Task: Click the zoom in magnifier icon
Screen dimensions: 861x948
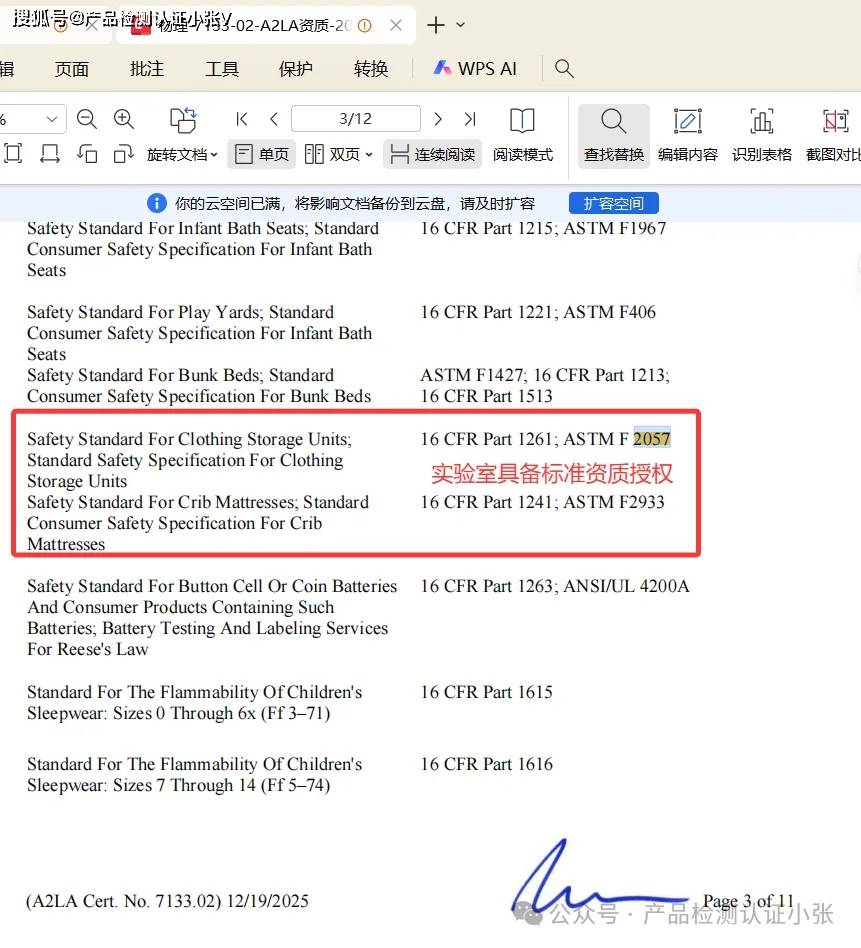Action: coord(124,120)
